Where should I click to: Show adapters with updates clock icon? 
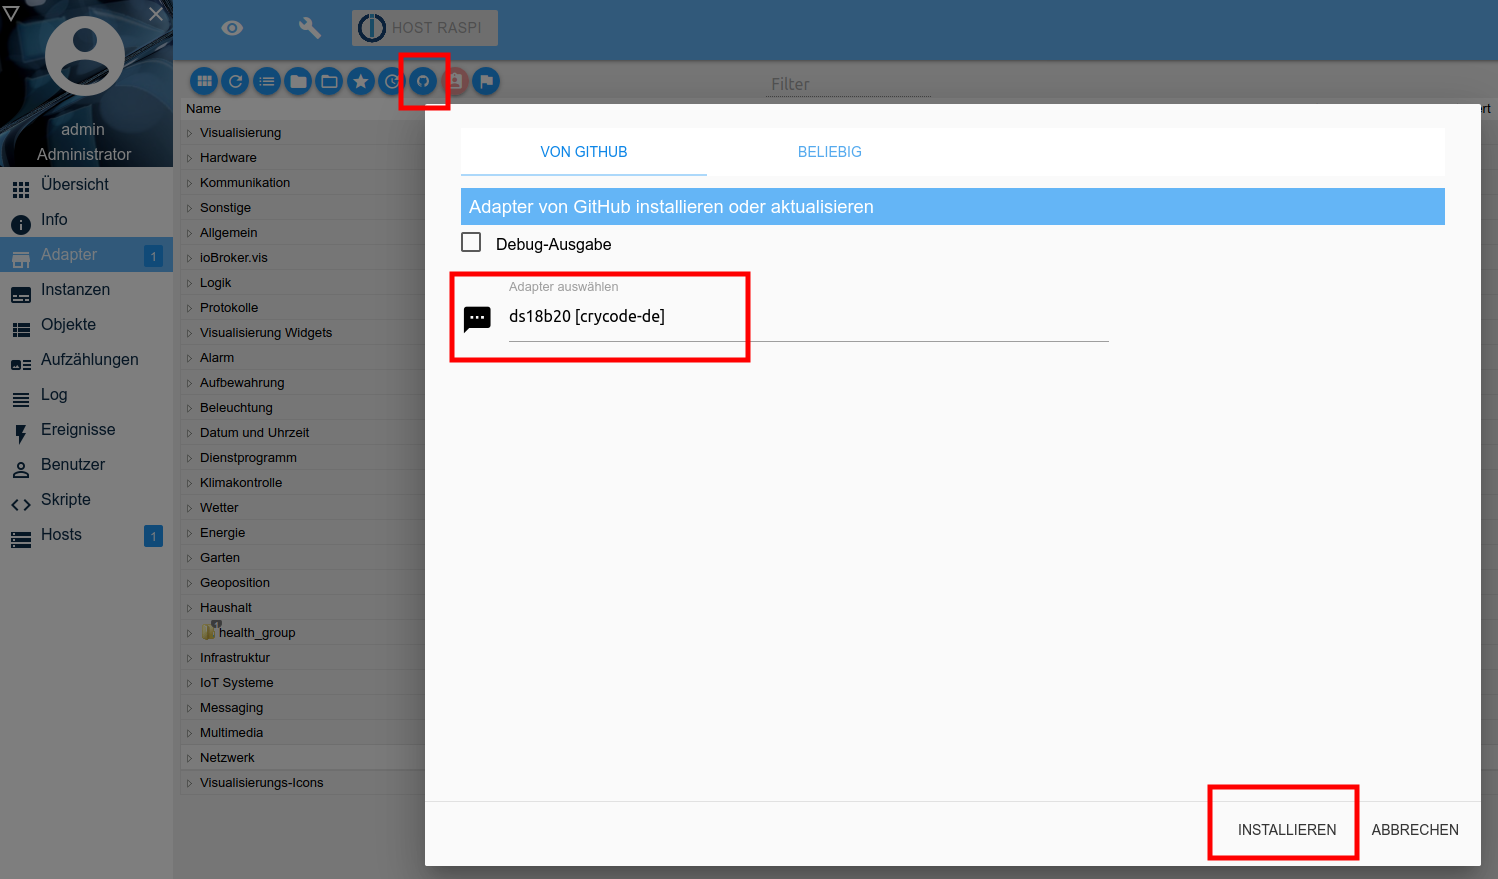click(x=391, y=81)
